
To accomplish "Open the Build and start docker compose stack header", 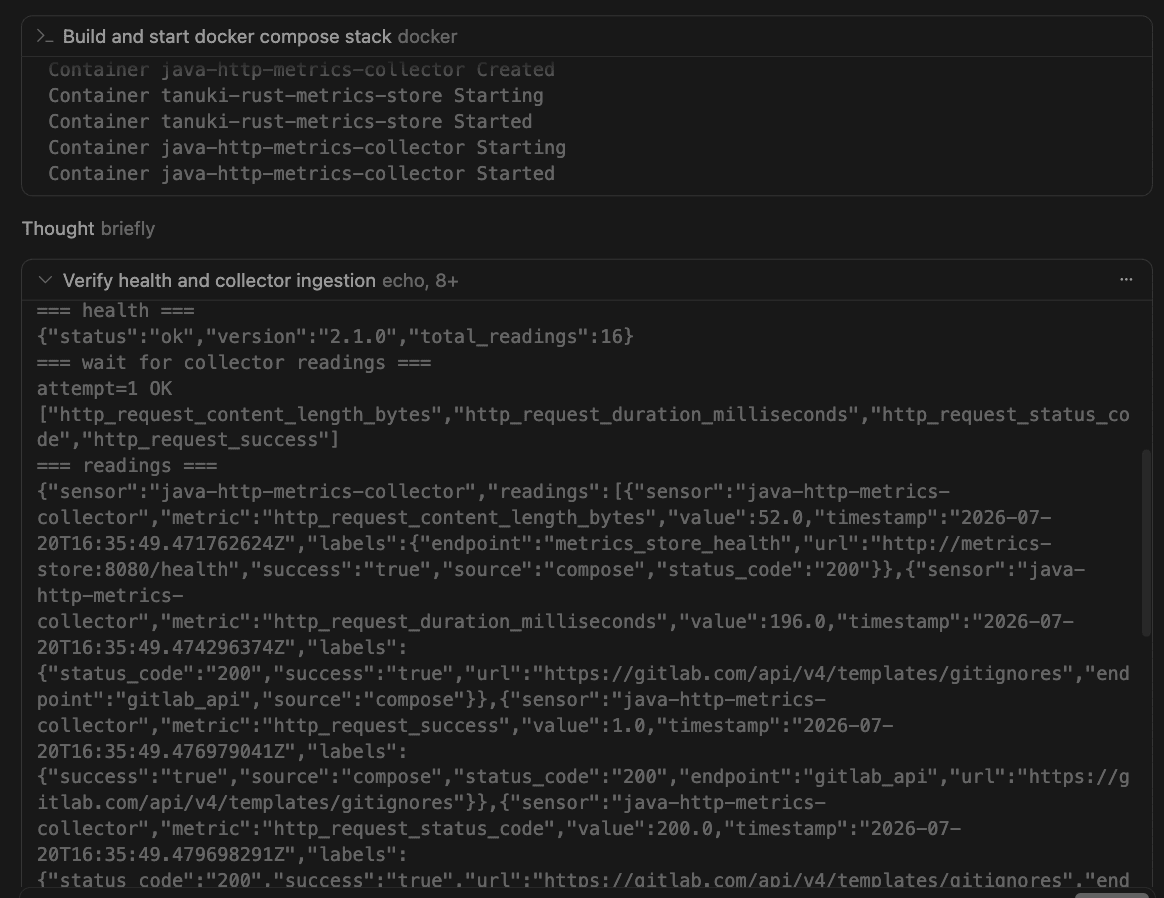I will [586, 36].
